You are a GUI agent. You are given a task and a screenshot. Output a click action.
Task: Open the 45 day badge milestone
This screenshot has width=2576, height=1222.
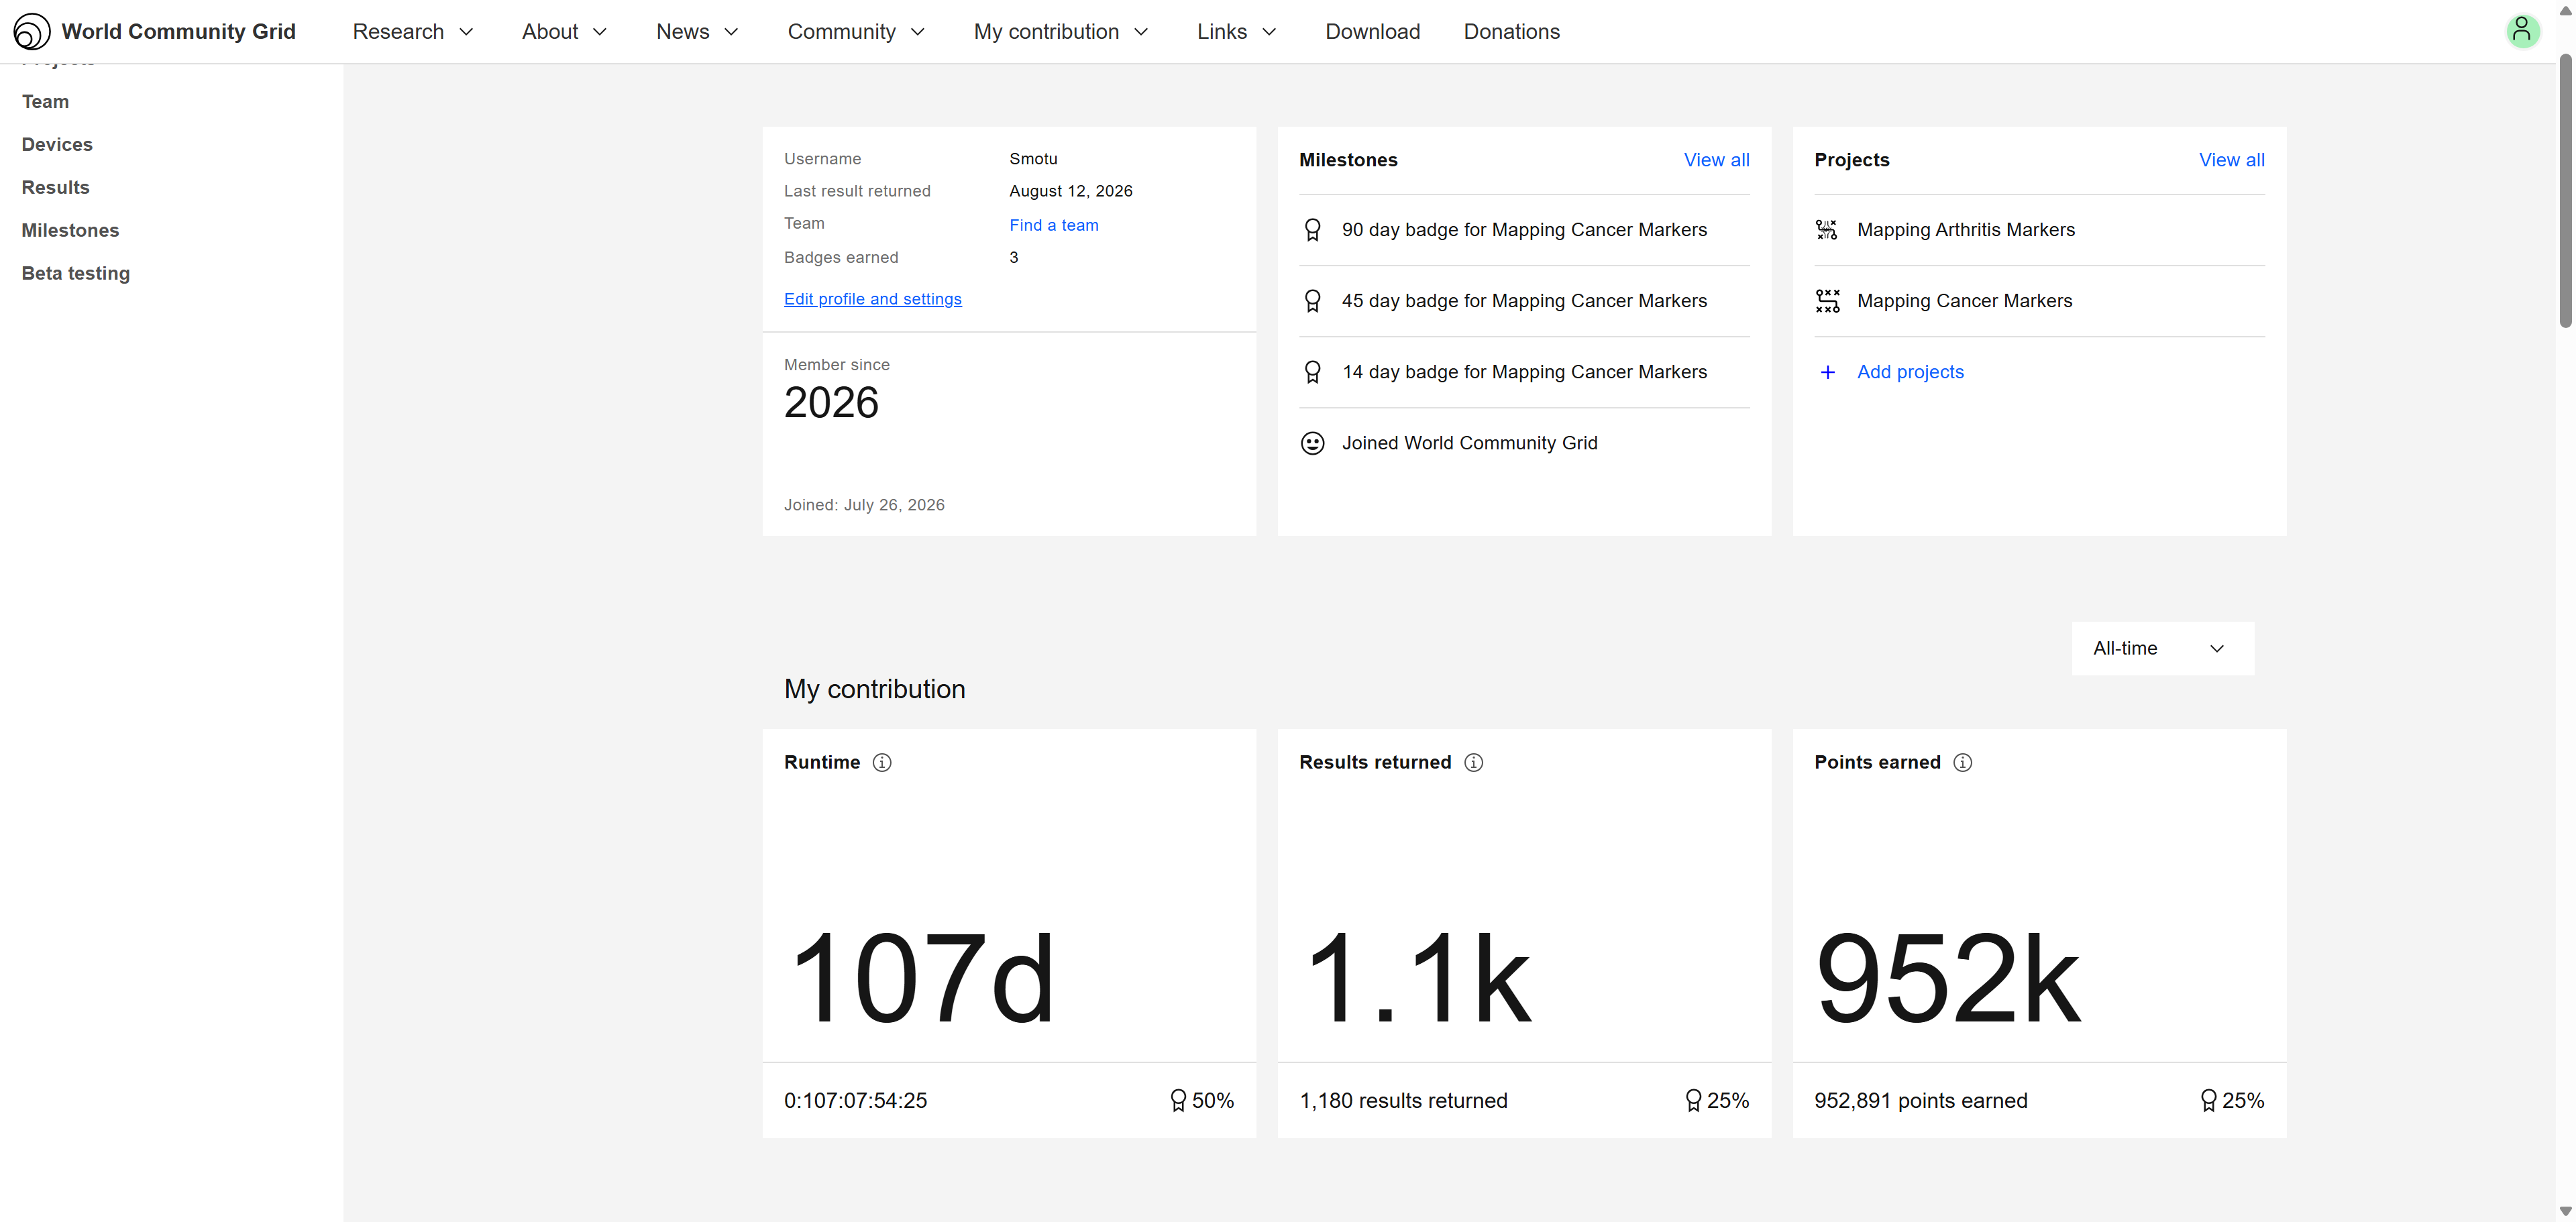point(1524,301)
